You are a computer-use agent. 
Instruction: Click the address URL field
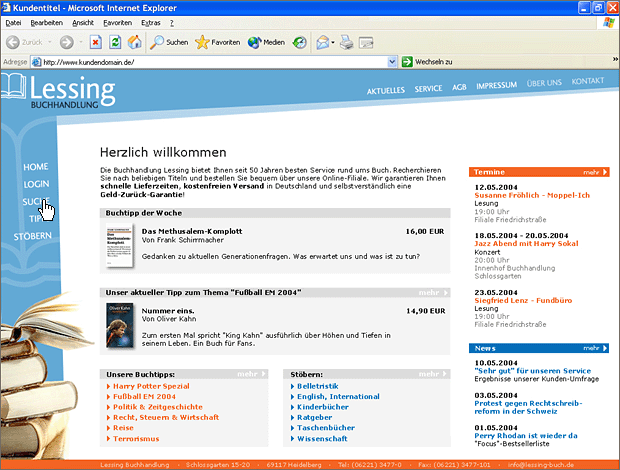[214, 62]
